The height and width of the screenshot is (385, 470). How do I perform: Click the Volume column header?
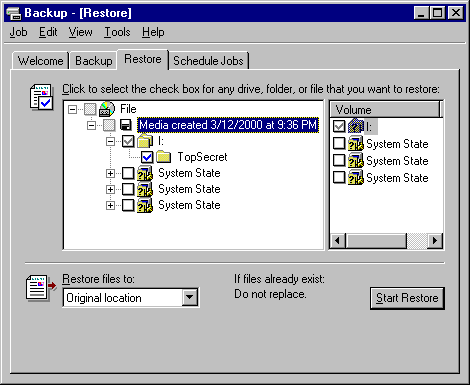(x=385, y=110)
